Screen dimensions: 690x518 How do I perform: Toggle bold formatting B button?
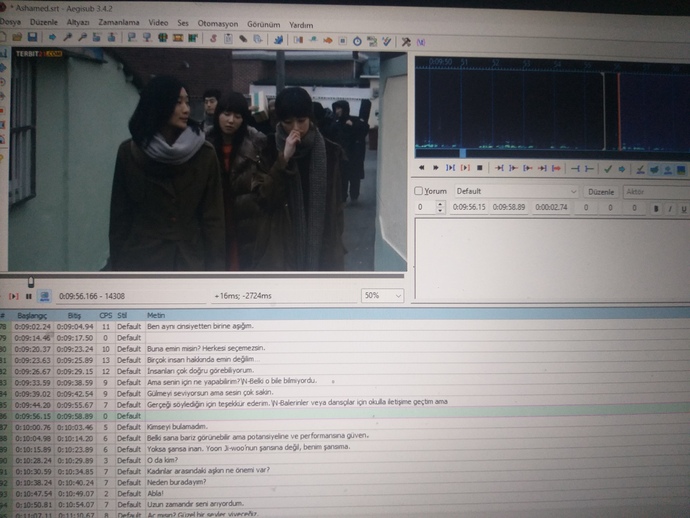656,209
